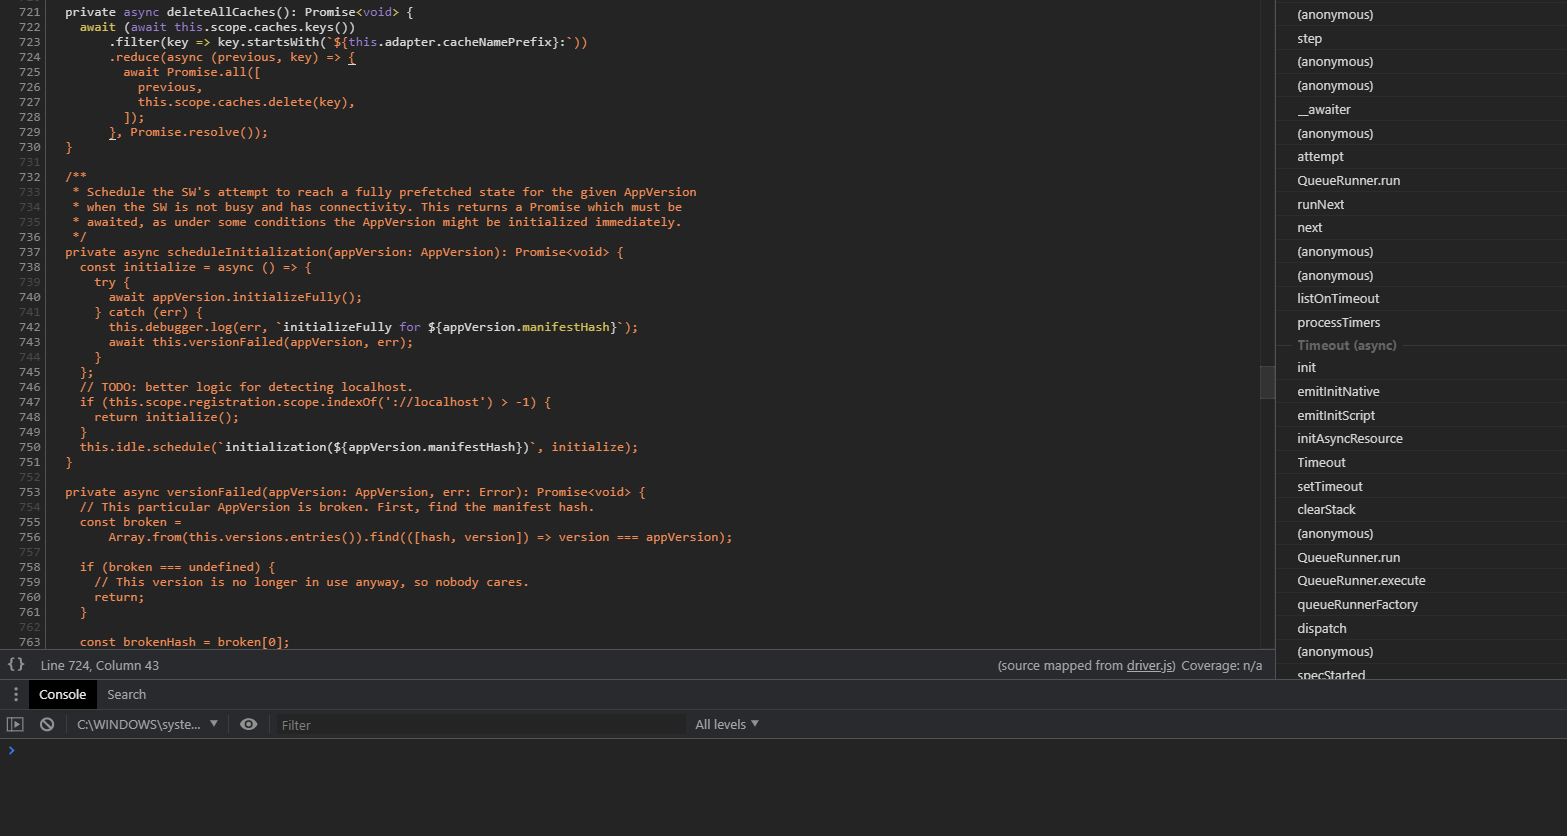Open the C:\WINDOWS\syste... context dropdown

(x=147, y=724)
